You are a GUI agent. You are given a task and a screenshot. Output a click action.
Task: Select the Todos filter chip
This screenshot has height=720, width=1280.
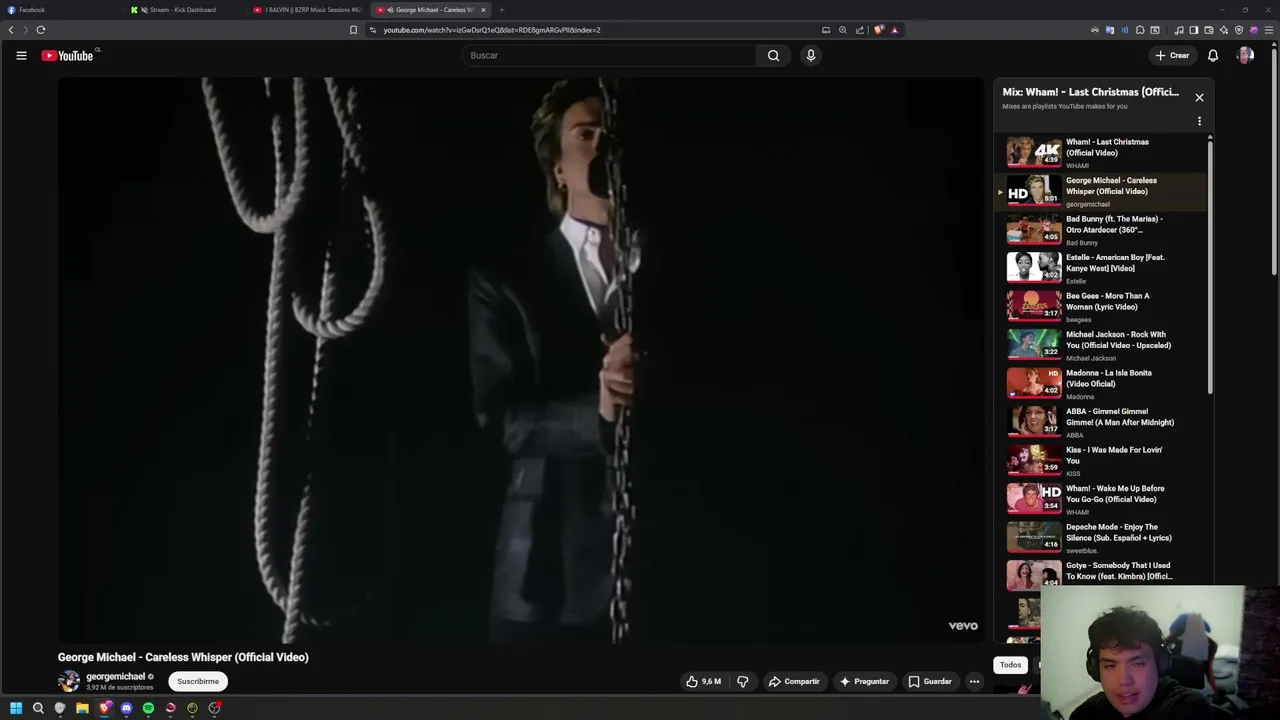[1010, 665]
